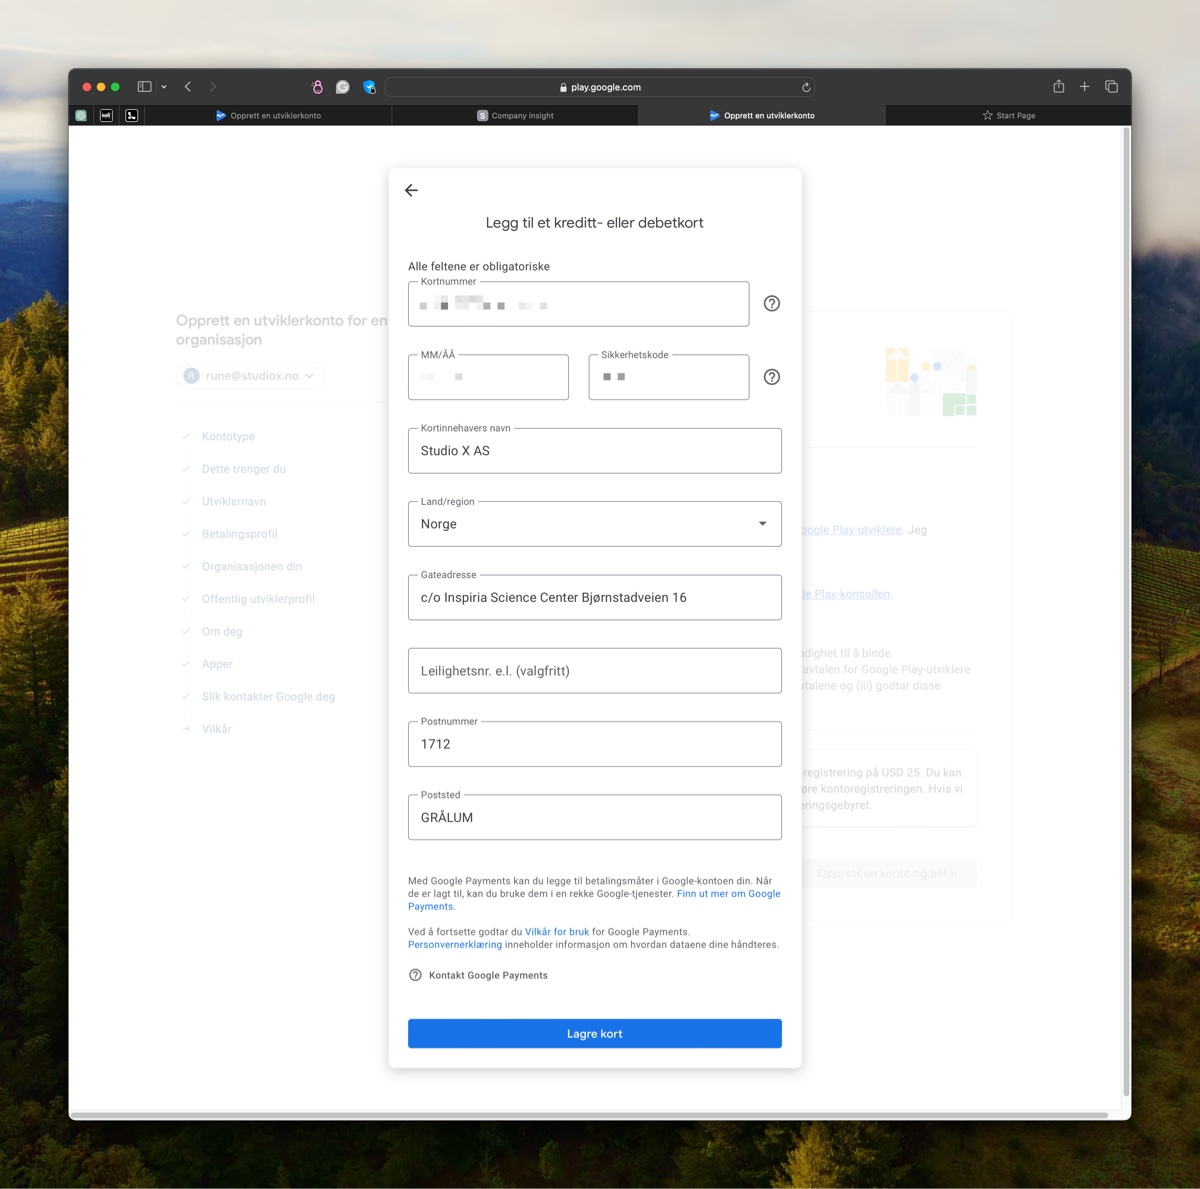
Task: Open the dimmed Google Play-utviklere link
Action: coord(852,530)
